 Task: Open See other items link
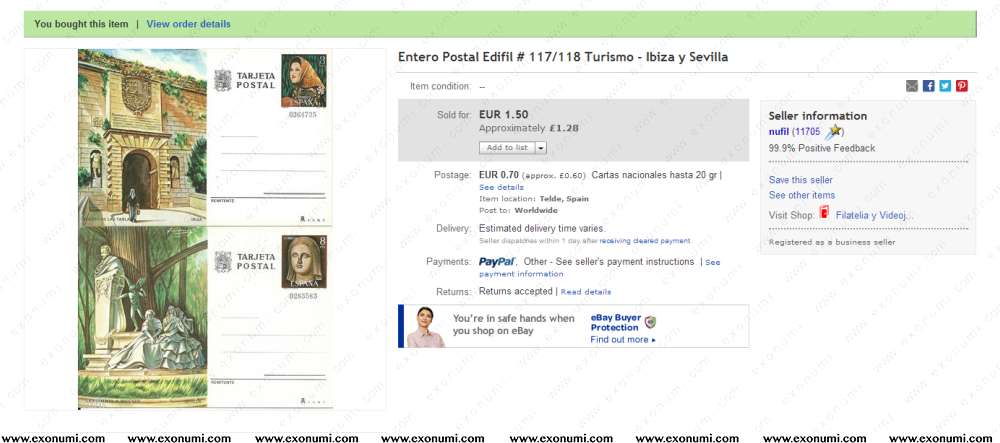(x=802, y=195)
